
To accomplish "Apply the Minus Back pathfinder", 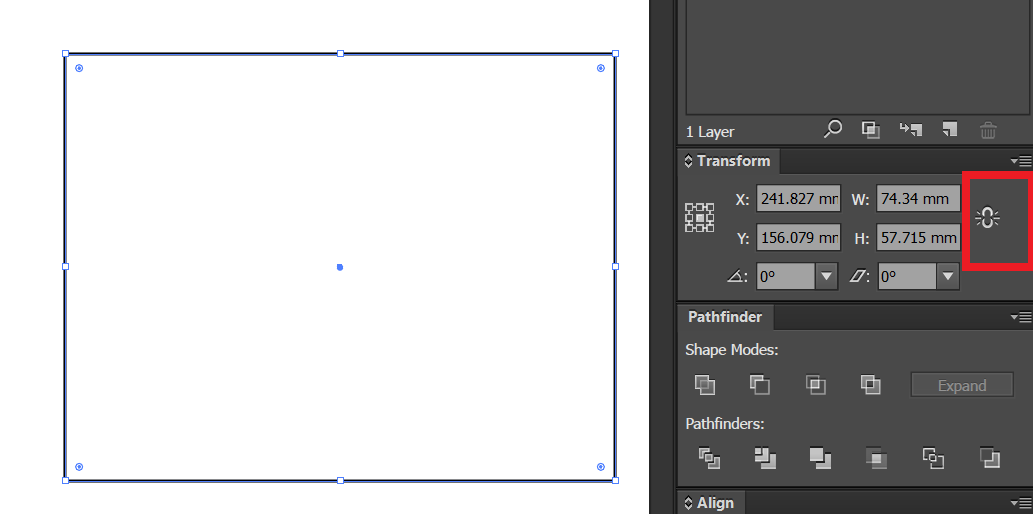I will (990, 458).
